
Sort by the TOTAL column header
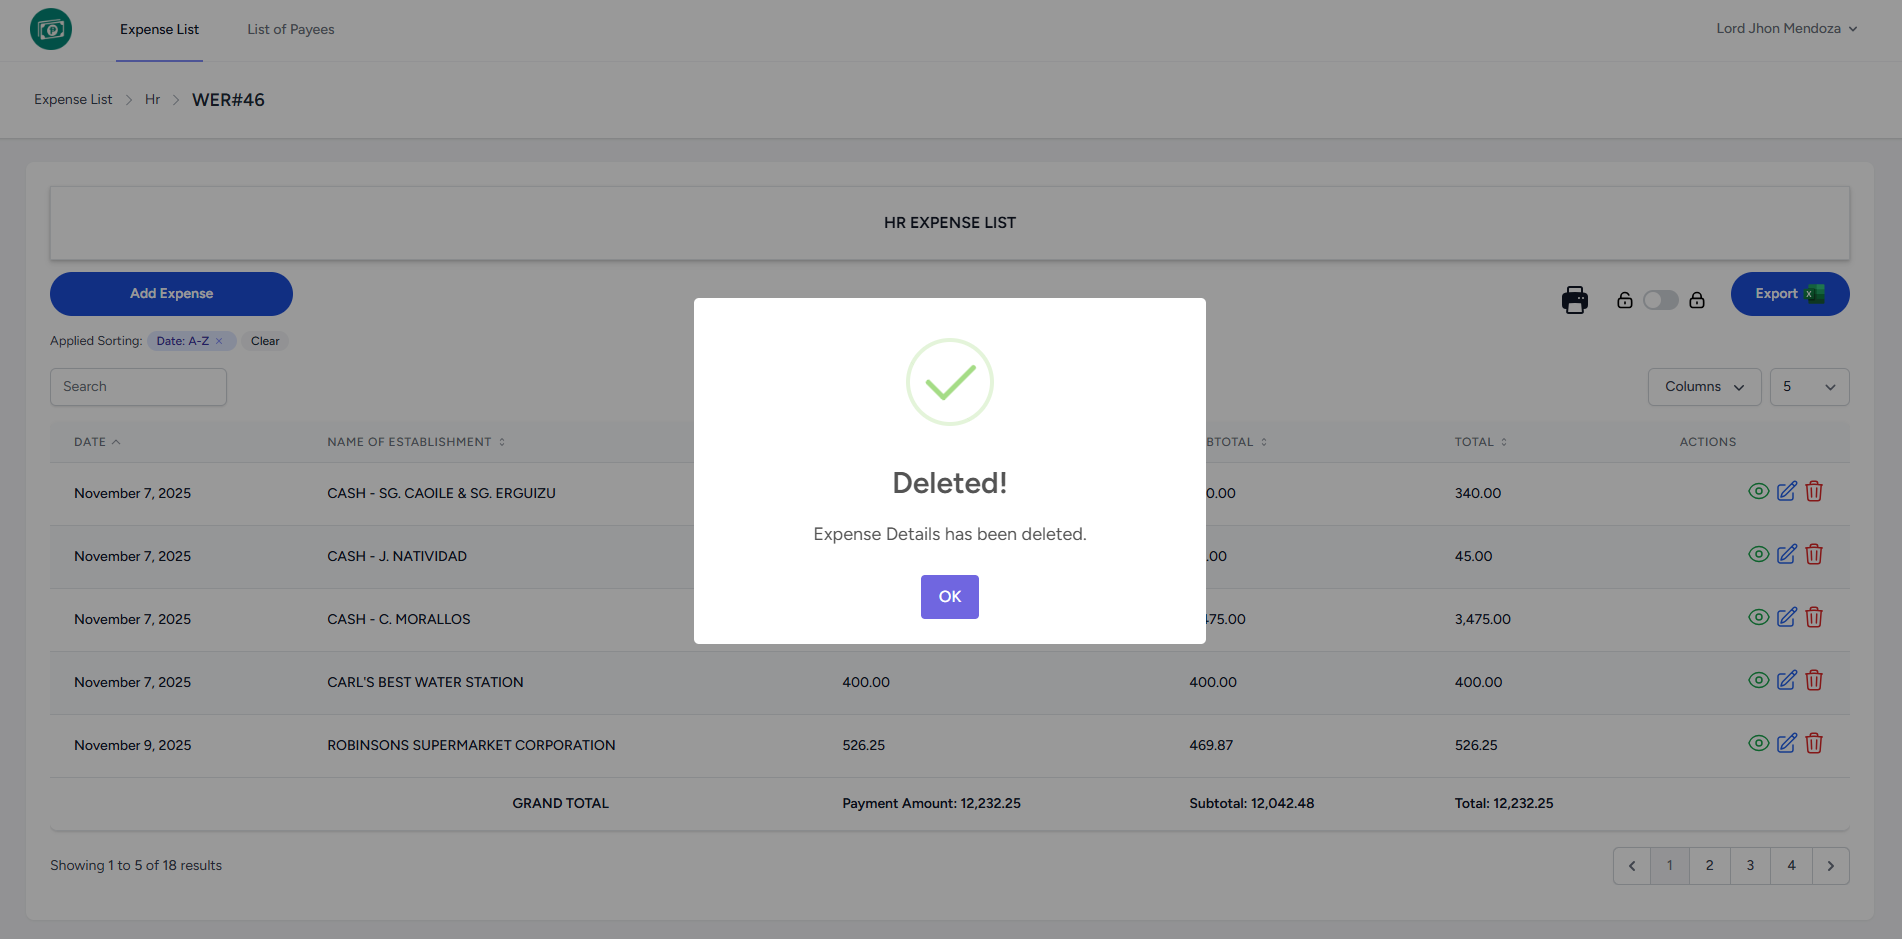(x=1481, y=442)
